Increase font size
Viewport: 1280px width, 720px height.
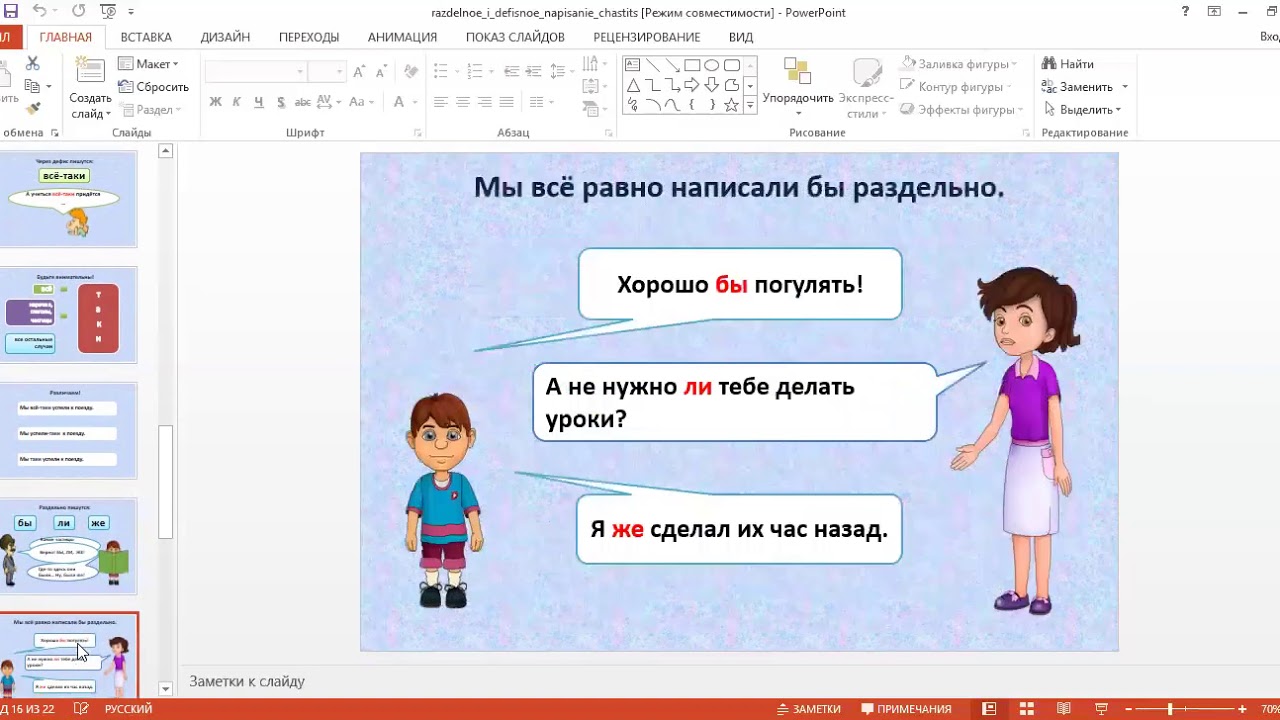[358, 72]
